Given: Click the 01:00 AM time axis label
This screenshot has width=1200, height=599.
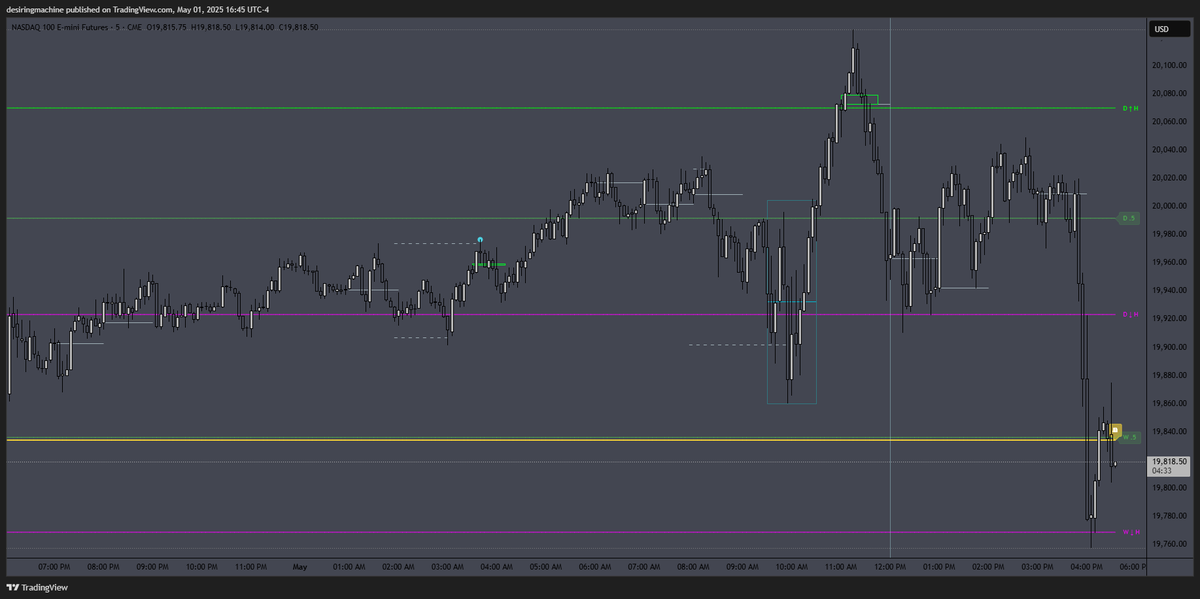Looking at the screenshot, I should click(348, 567).
